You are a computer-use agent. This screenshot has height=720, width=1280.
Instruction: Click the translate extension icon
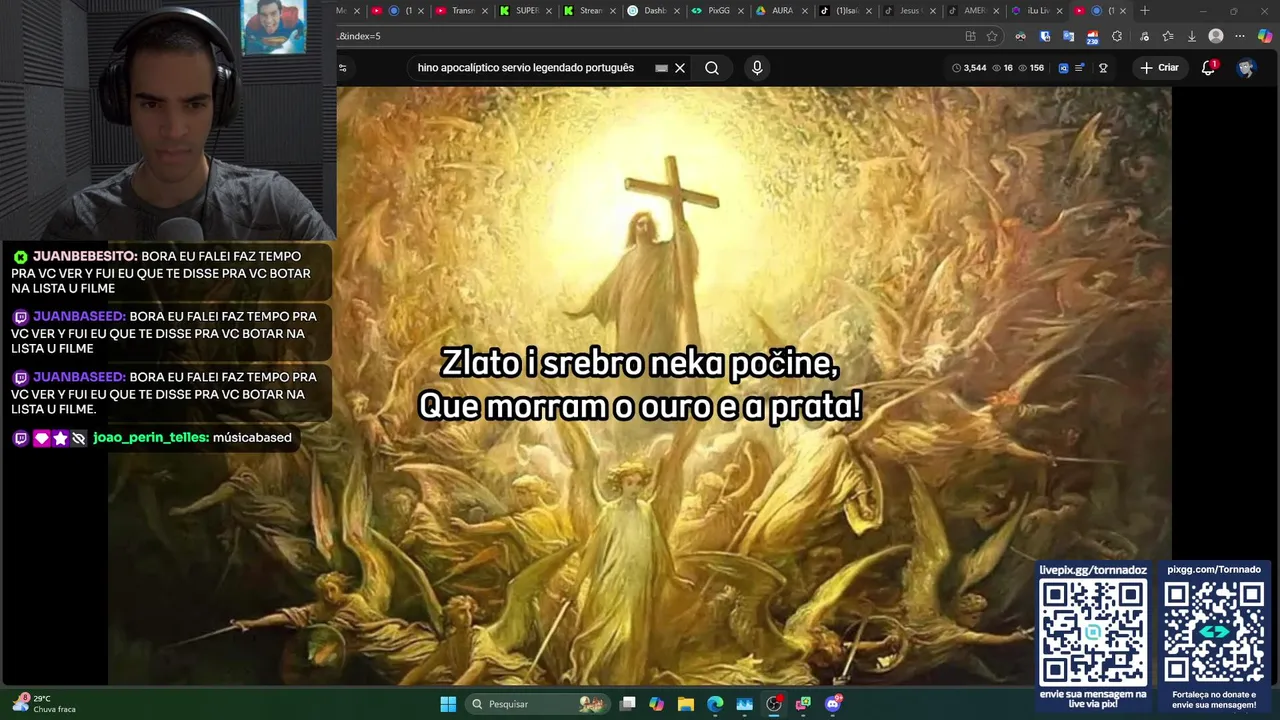tap(1068, 36)
